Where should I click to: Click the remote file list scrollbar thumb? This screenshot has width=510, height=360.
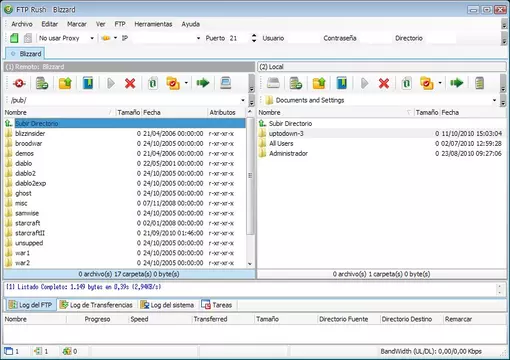(x=250, y=176)
